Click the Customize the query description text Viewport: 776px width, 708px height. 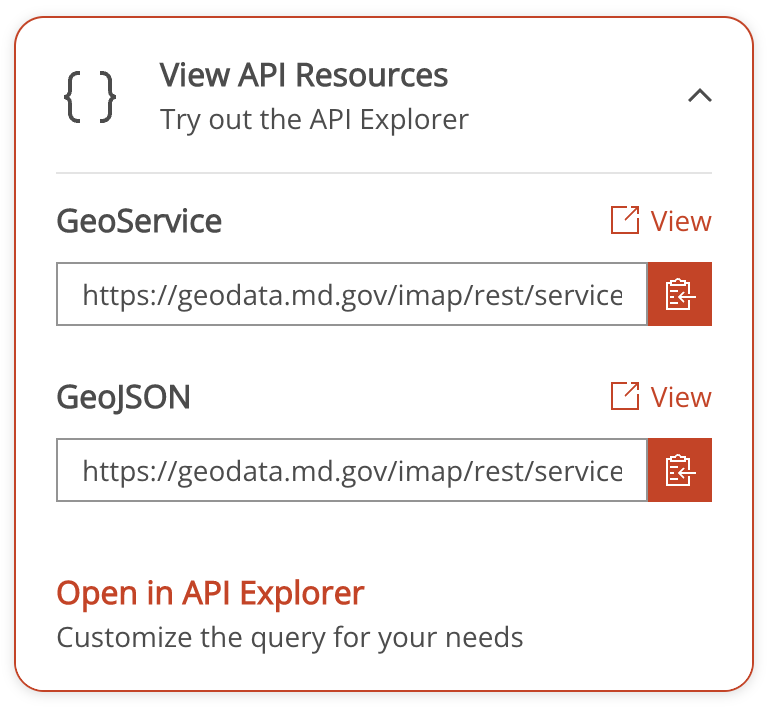coord(290,638)
